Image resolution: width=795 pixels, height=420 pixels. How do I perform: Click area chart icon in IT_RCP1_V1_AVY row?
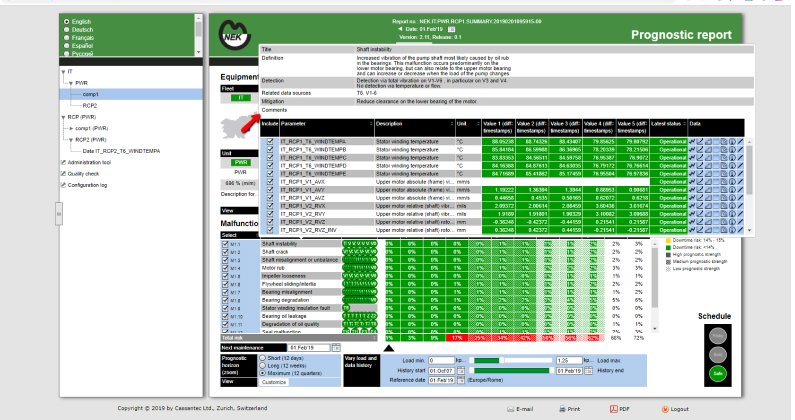click(x=708, y=190)
